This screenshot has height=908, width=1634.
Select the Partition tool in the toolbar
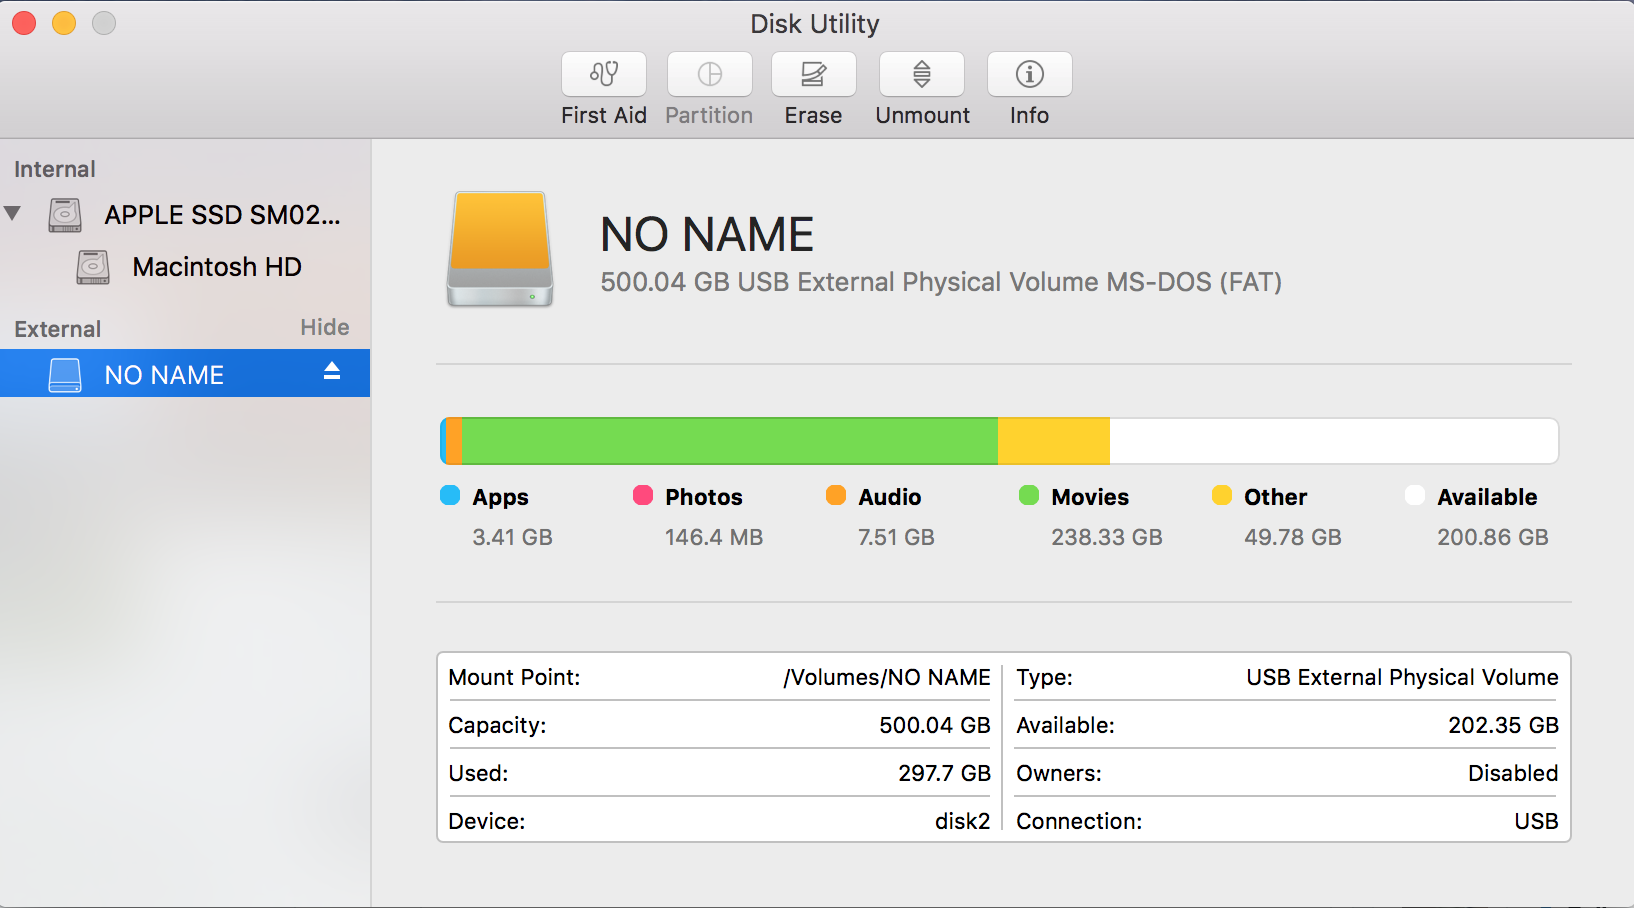coord(709,88)
